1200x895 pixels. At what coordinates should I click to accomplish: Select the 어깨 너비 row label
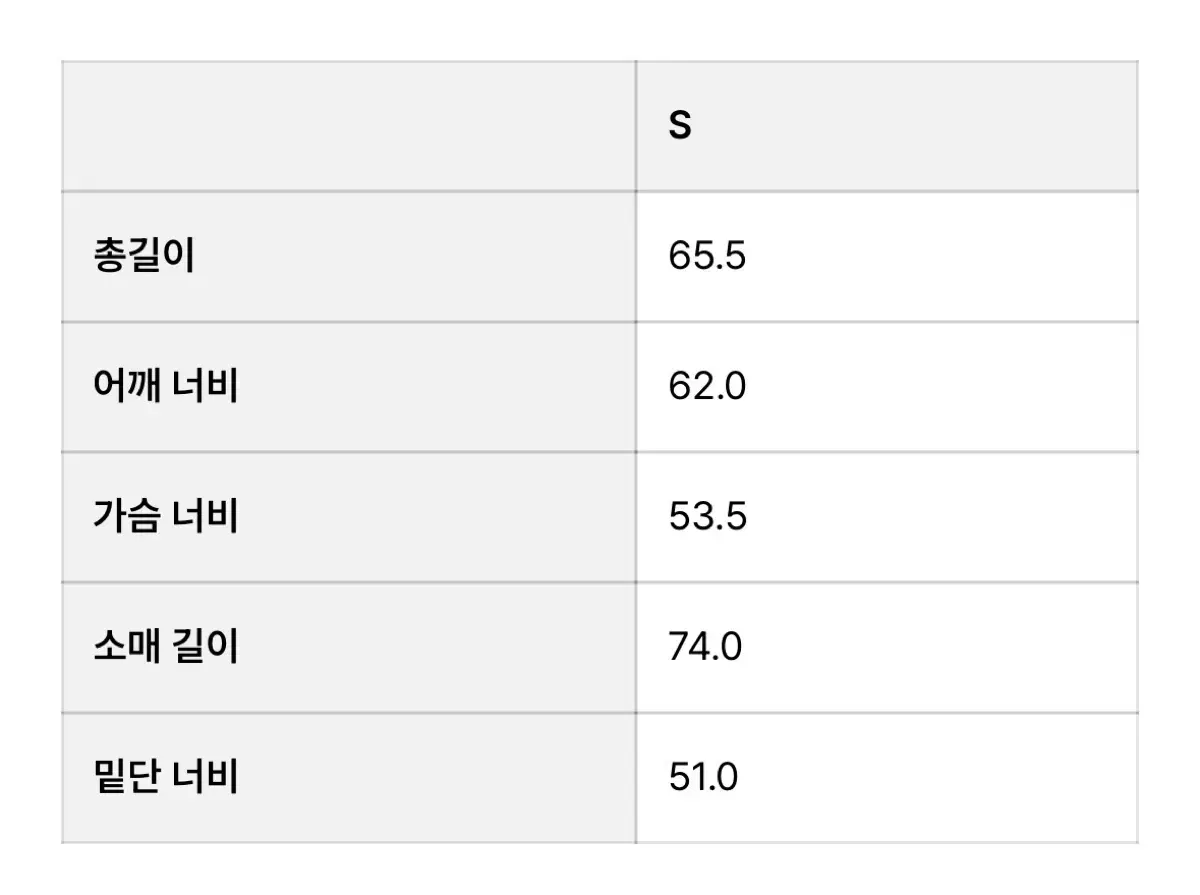click(165, 387)
